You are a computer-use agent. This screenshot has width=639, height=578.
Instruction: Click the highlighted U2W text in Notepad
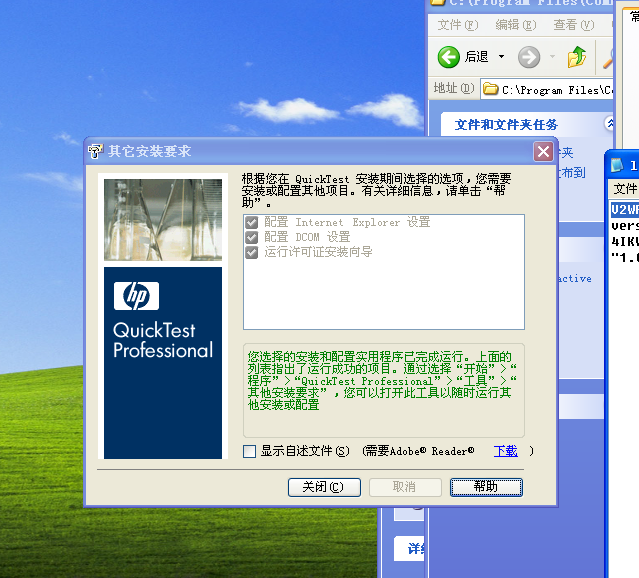click(624, 210)
